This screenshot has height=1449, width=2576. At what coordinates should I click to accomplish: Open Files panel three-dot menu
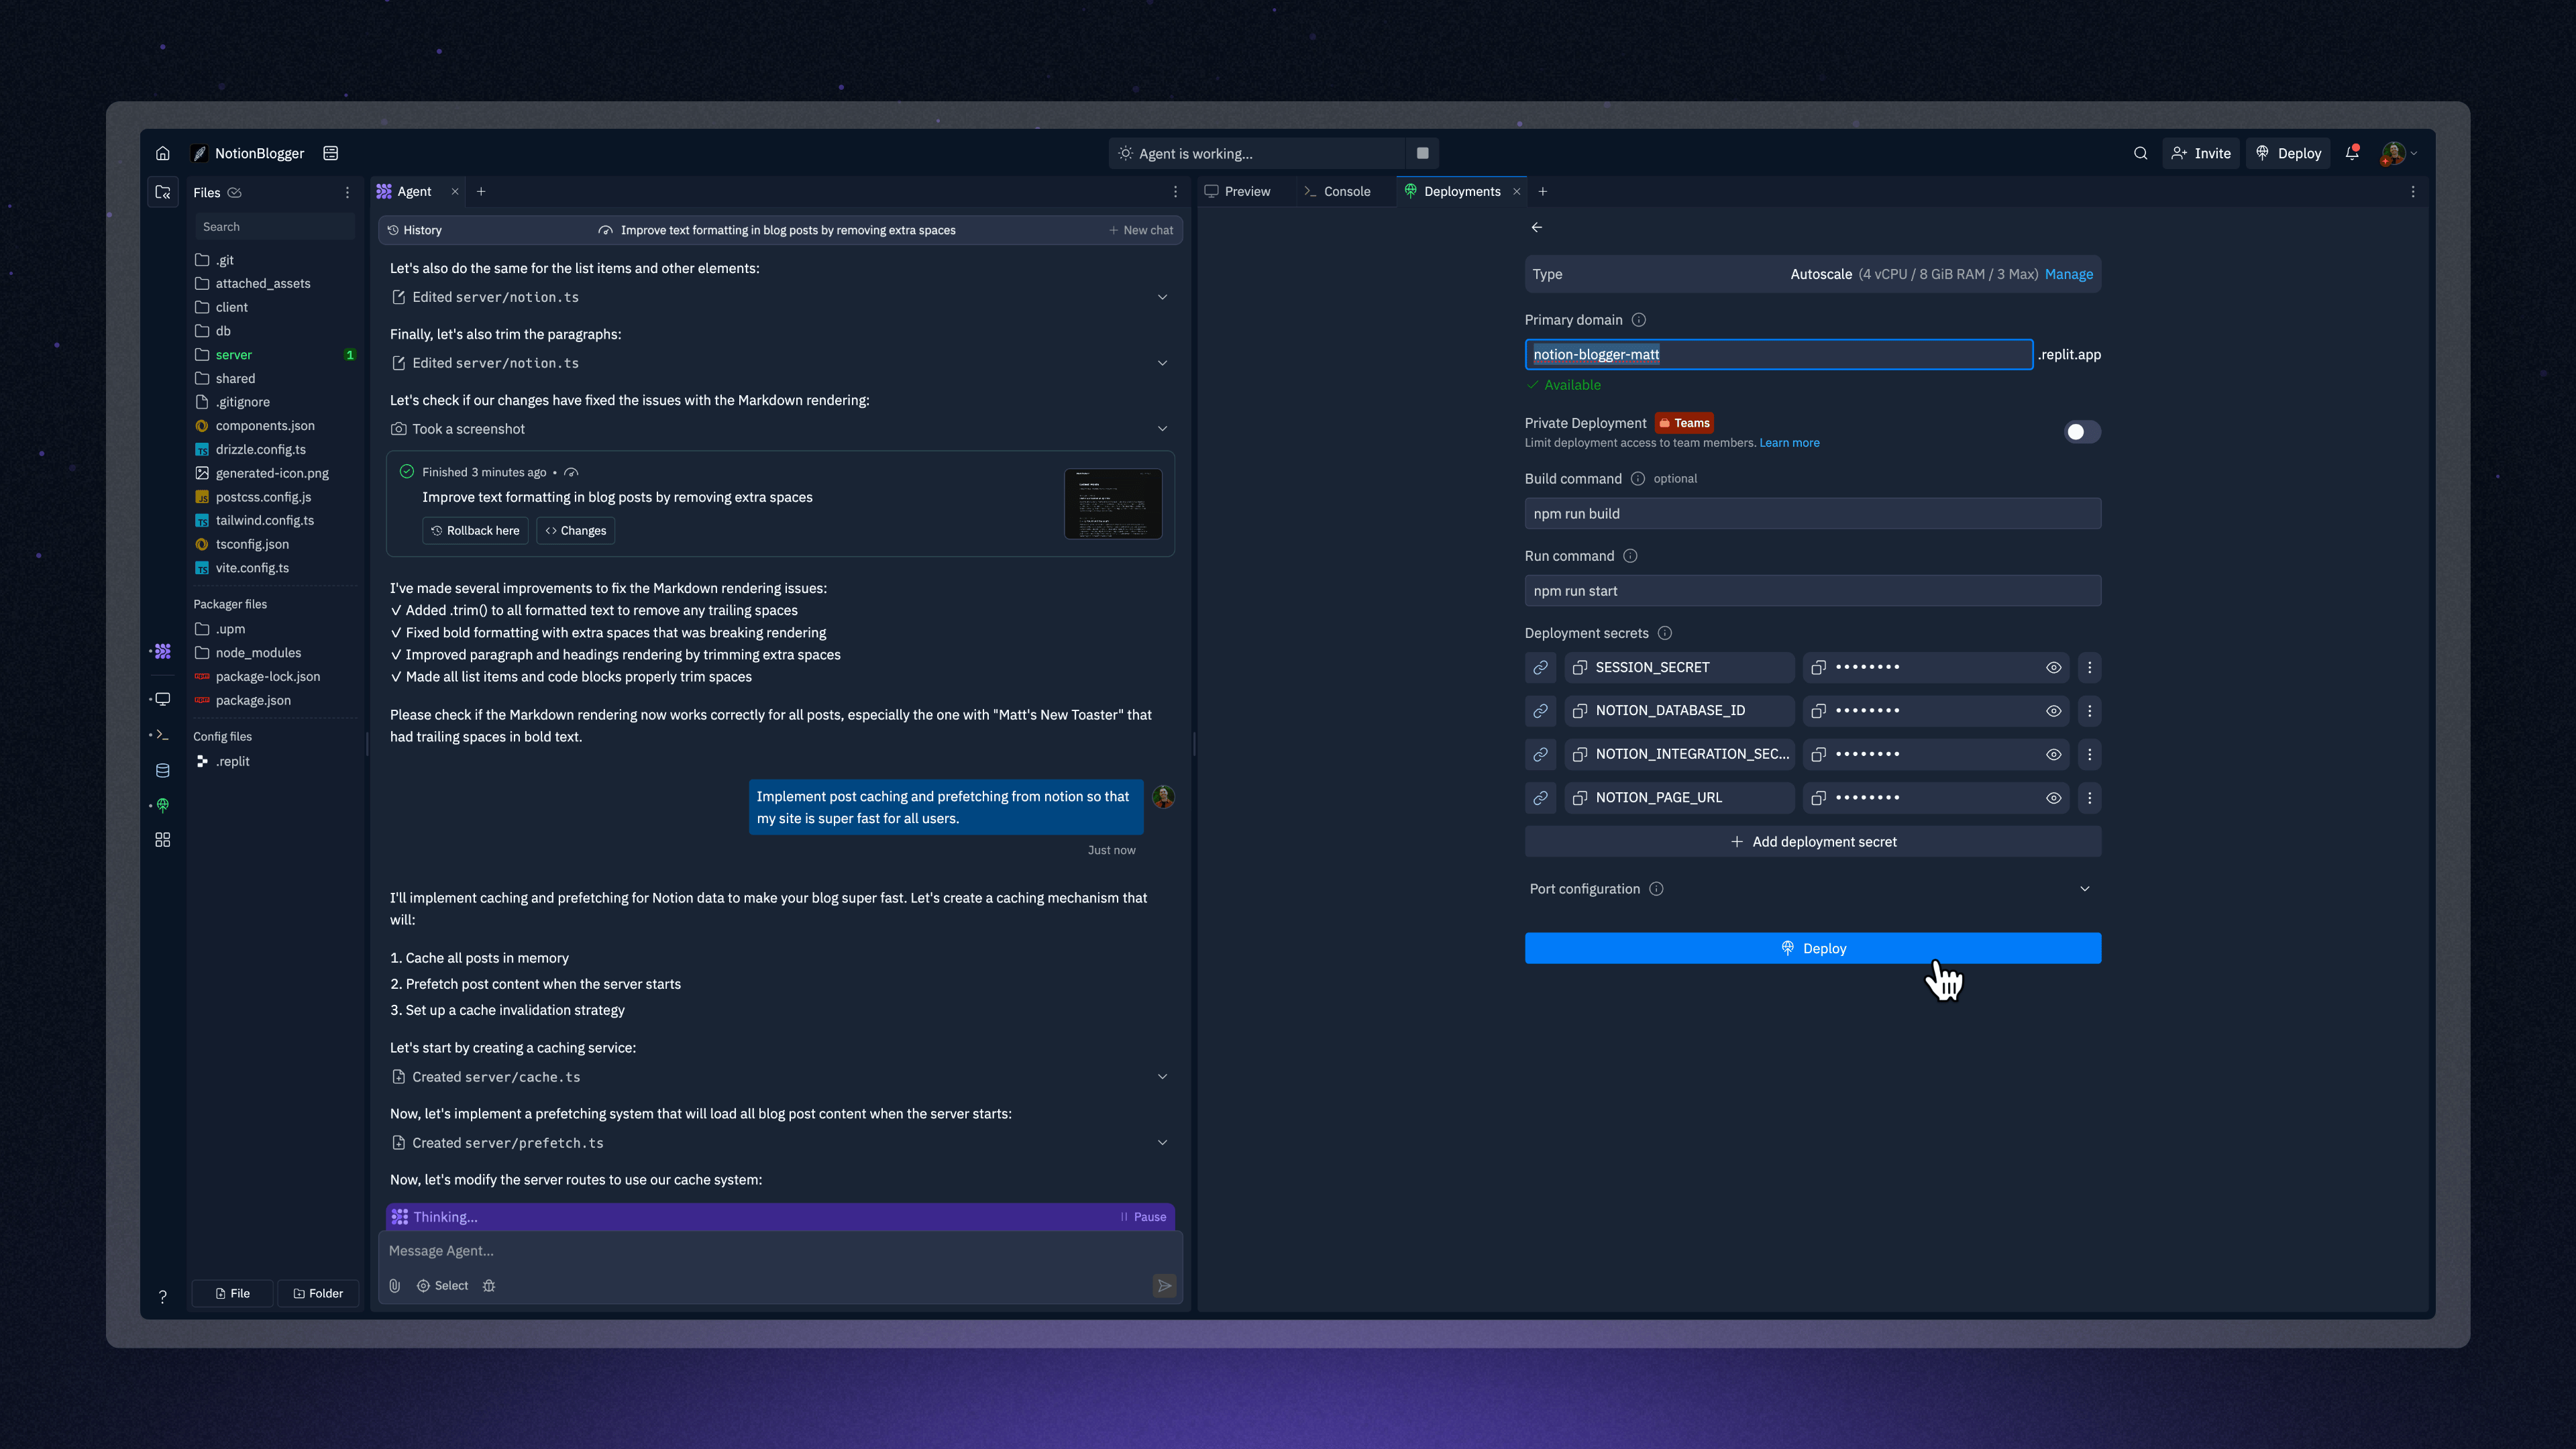(x=347, y=192)
